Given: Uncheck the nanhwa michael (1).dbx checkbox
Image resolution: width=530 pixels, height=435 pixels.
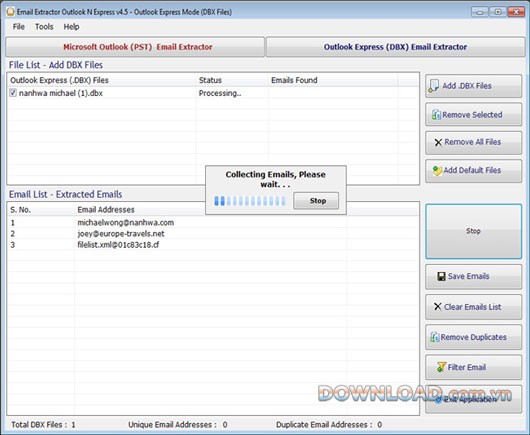Looking at the screenshot, I should (13, 93).
